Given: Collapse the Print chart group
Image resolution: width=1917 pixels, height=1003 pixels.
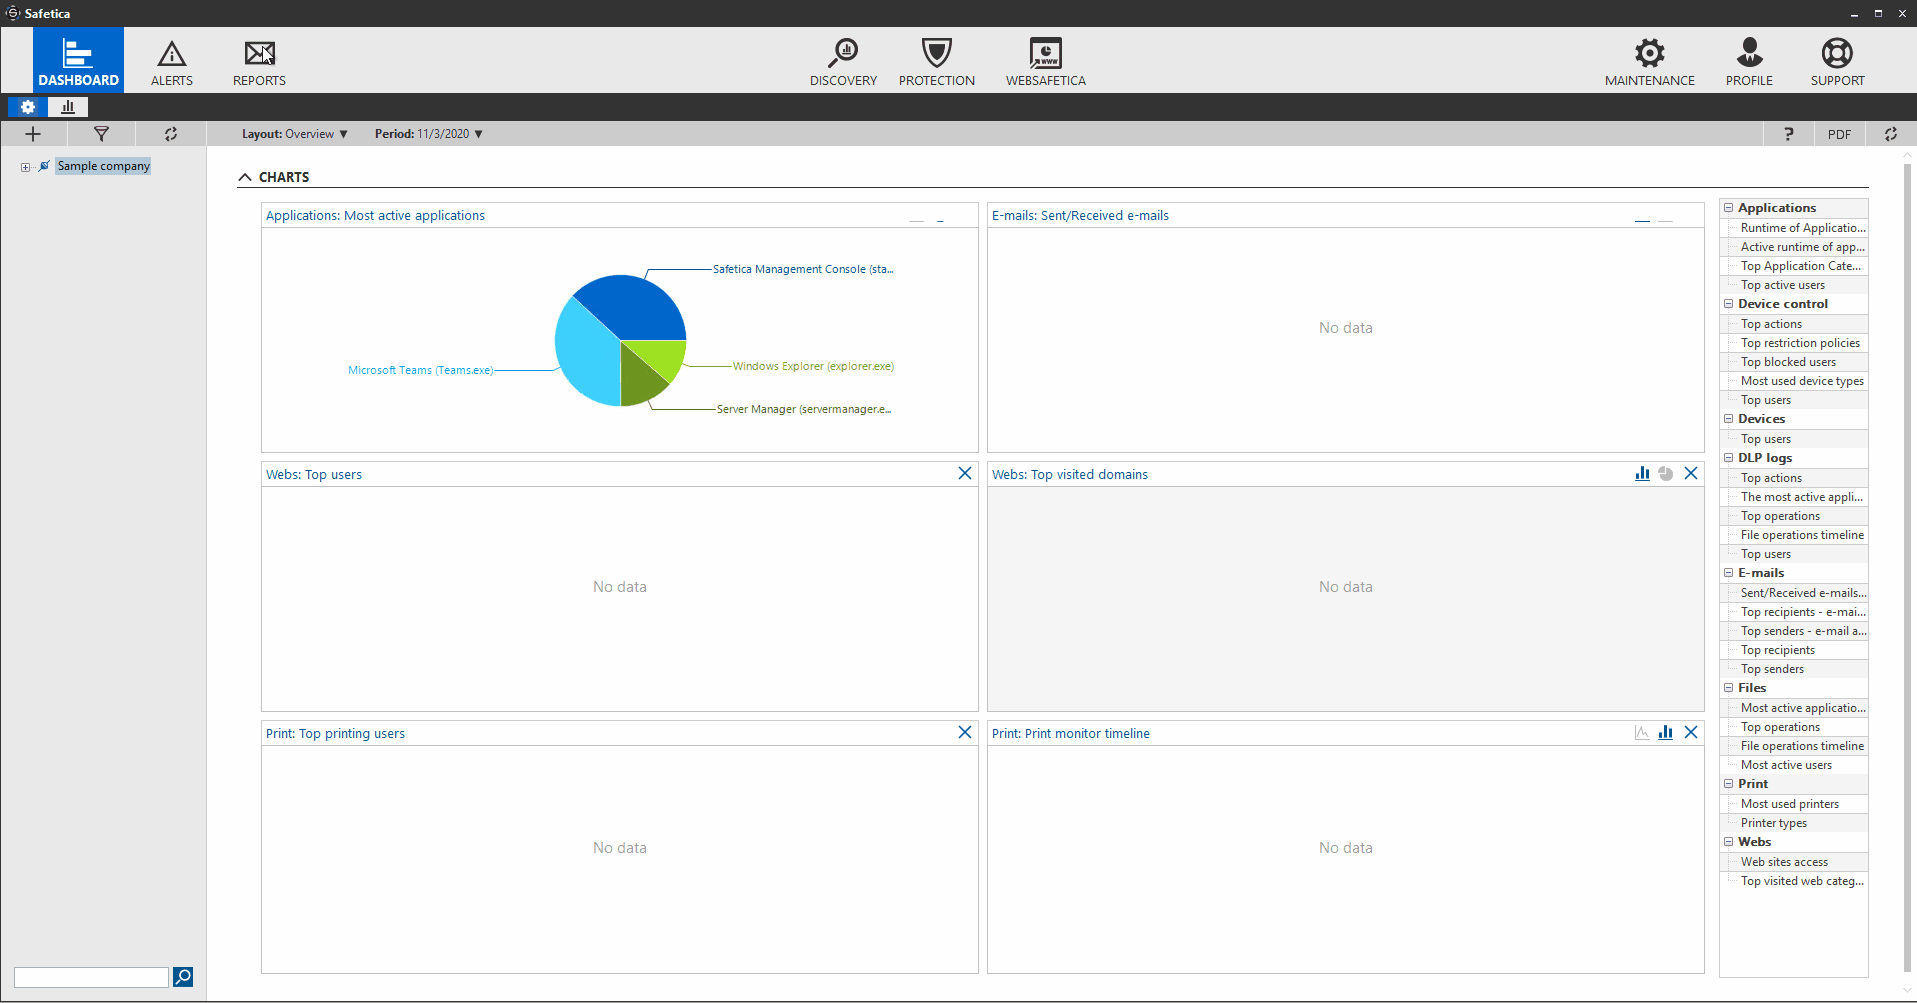Looking at the screenshot, I should (1728, 784).
